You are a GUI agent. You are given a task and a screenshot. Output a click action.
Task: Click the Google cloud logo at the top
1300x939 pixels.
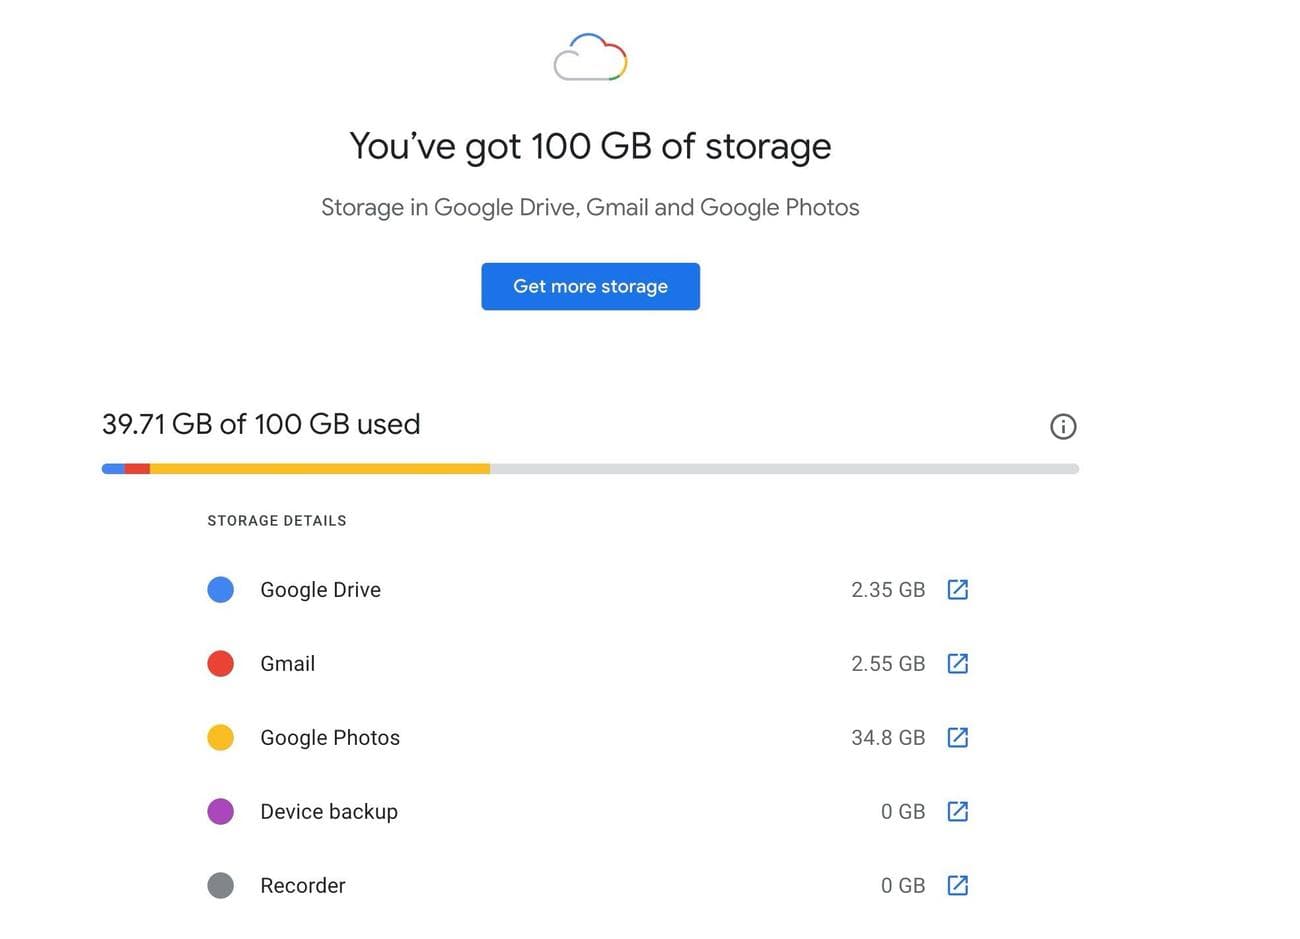(x=589, y=57)
